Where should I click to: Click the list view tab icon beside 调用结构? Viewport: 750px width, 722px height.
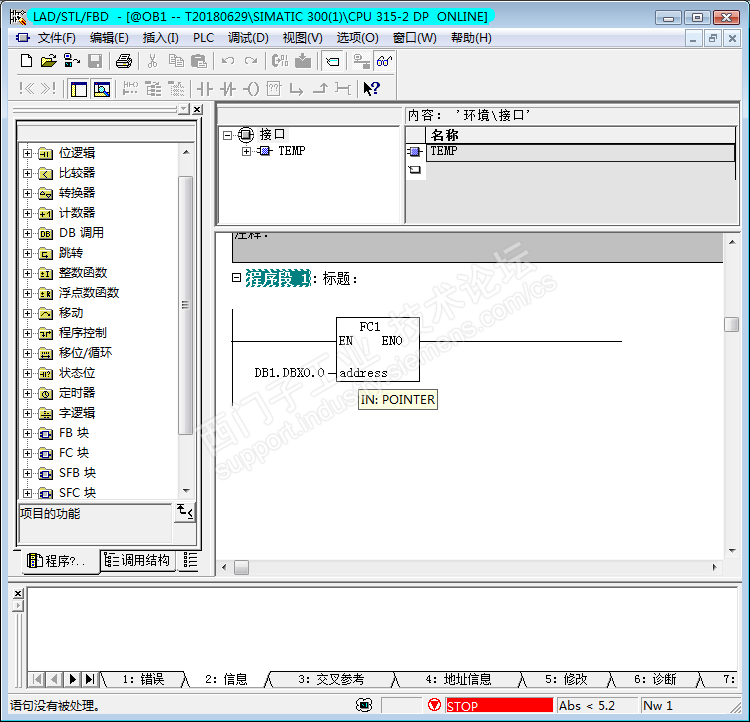pyautogui.click(x=190, y=560)
